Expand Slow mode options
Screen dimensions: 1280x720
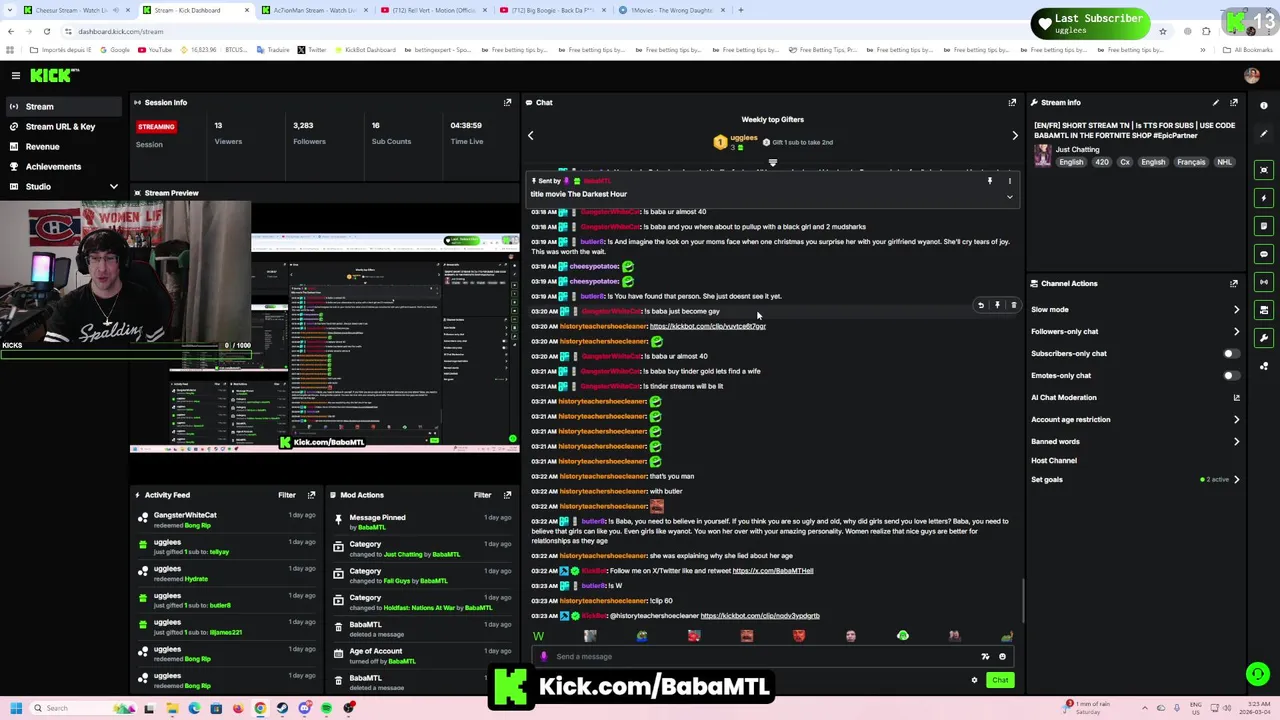click(1236, 310)
